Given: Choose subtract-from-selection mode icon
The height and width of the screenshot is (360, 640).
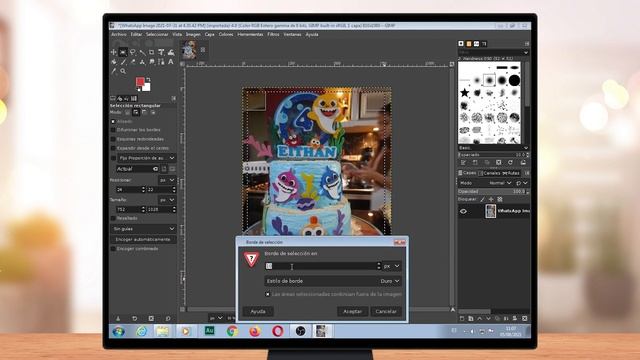Looking at the screenshot, I should pyautogui.click(x=144, y=112).
